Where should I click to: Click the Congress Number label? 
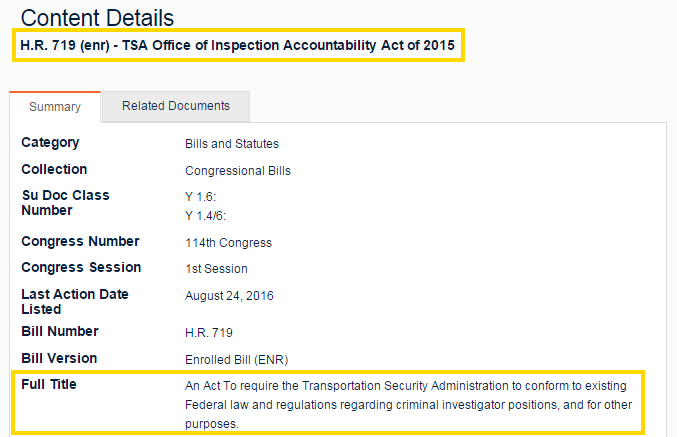[x=80, y=241]
